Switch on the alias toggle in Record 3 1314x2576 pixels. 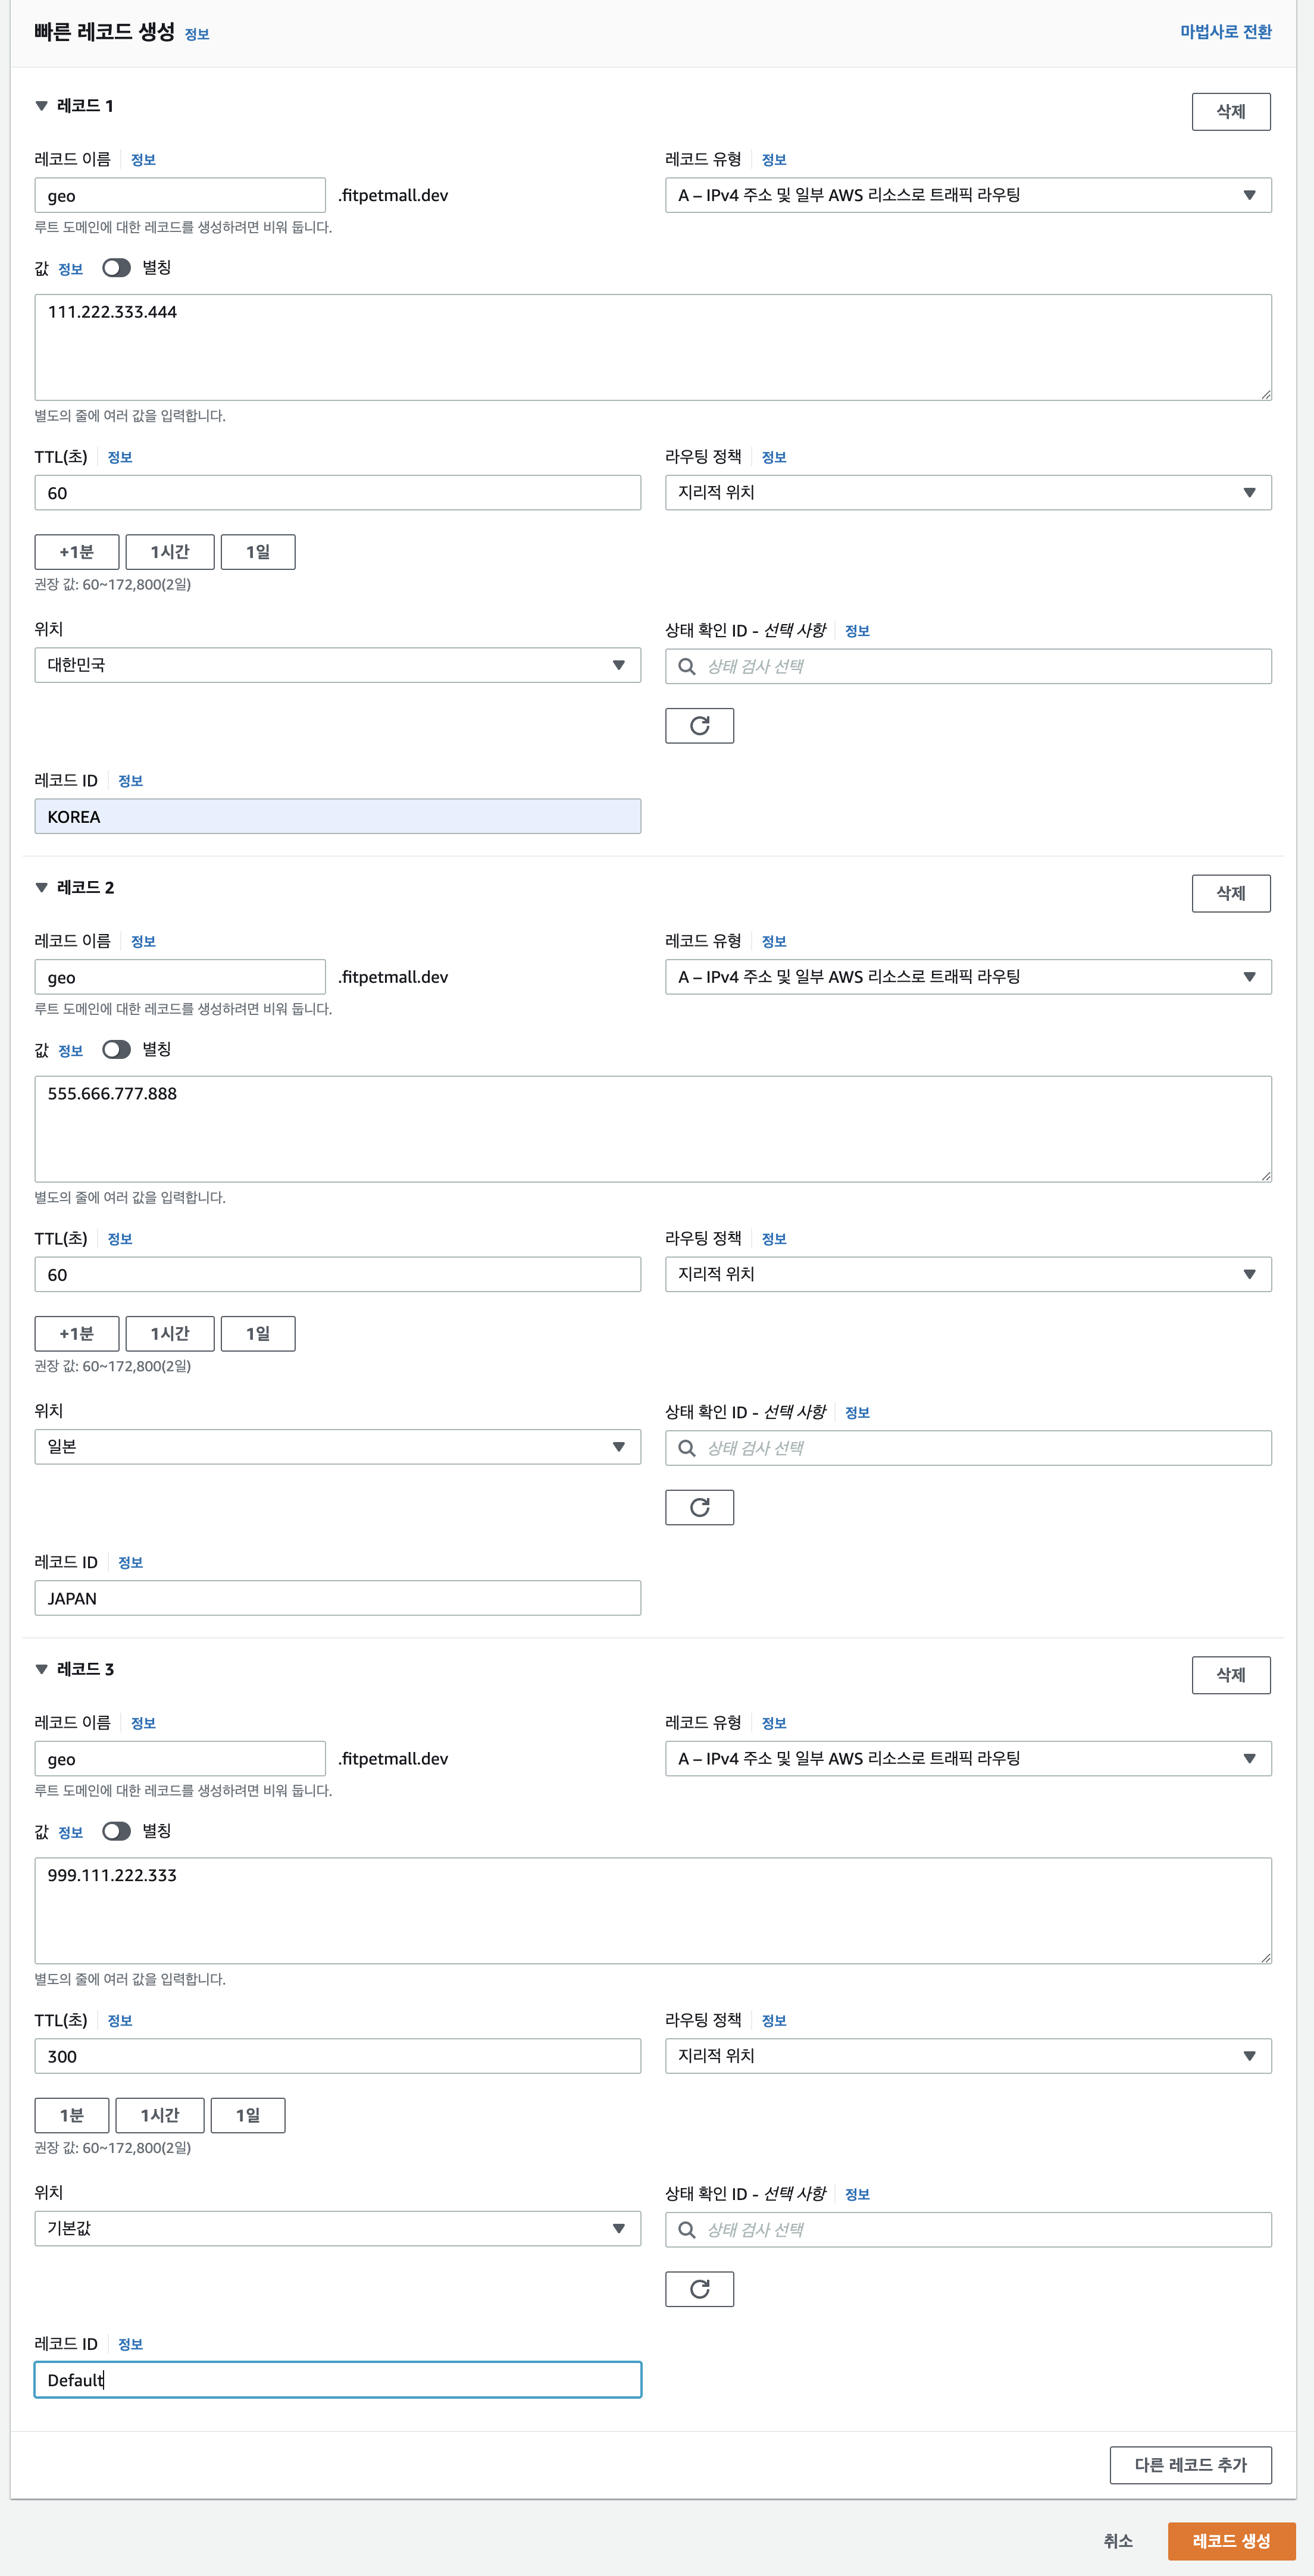117,1831
